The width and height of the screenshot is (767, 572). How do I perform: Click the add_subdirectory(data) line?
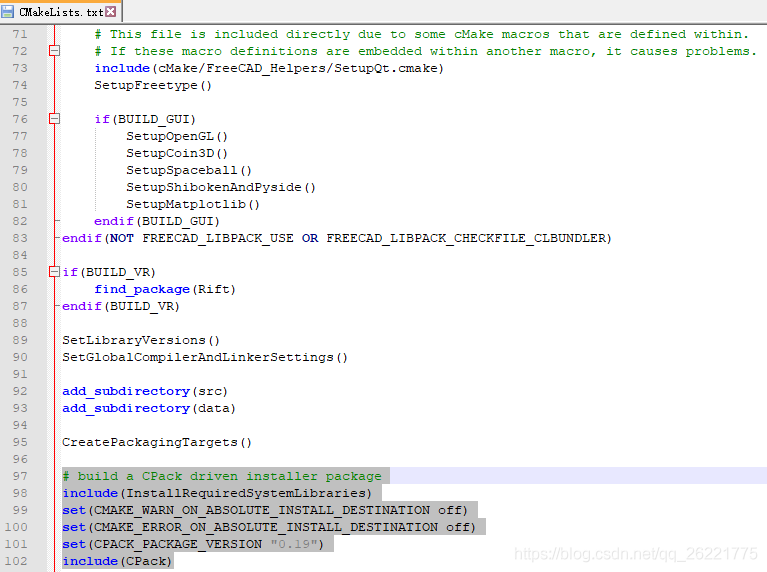(149, 408)
